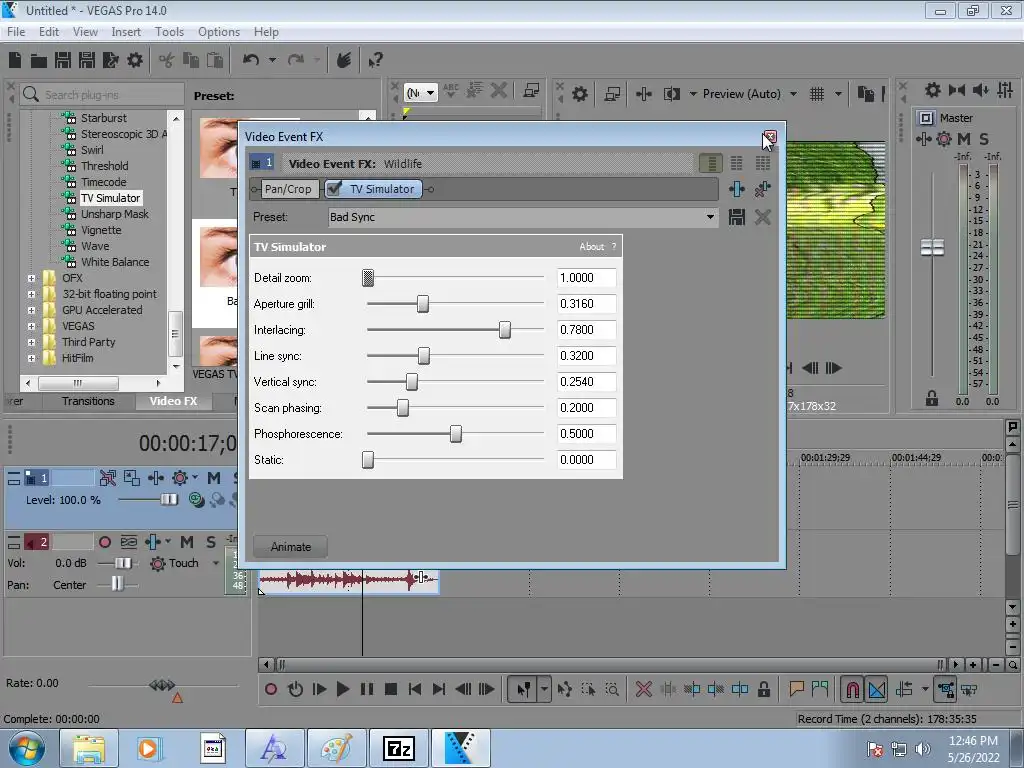The height and width of the screenshot is (768, 1024).
Task: Expand the VEGAS plug-in folder
Action: pos(31,327)
